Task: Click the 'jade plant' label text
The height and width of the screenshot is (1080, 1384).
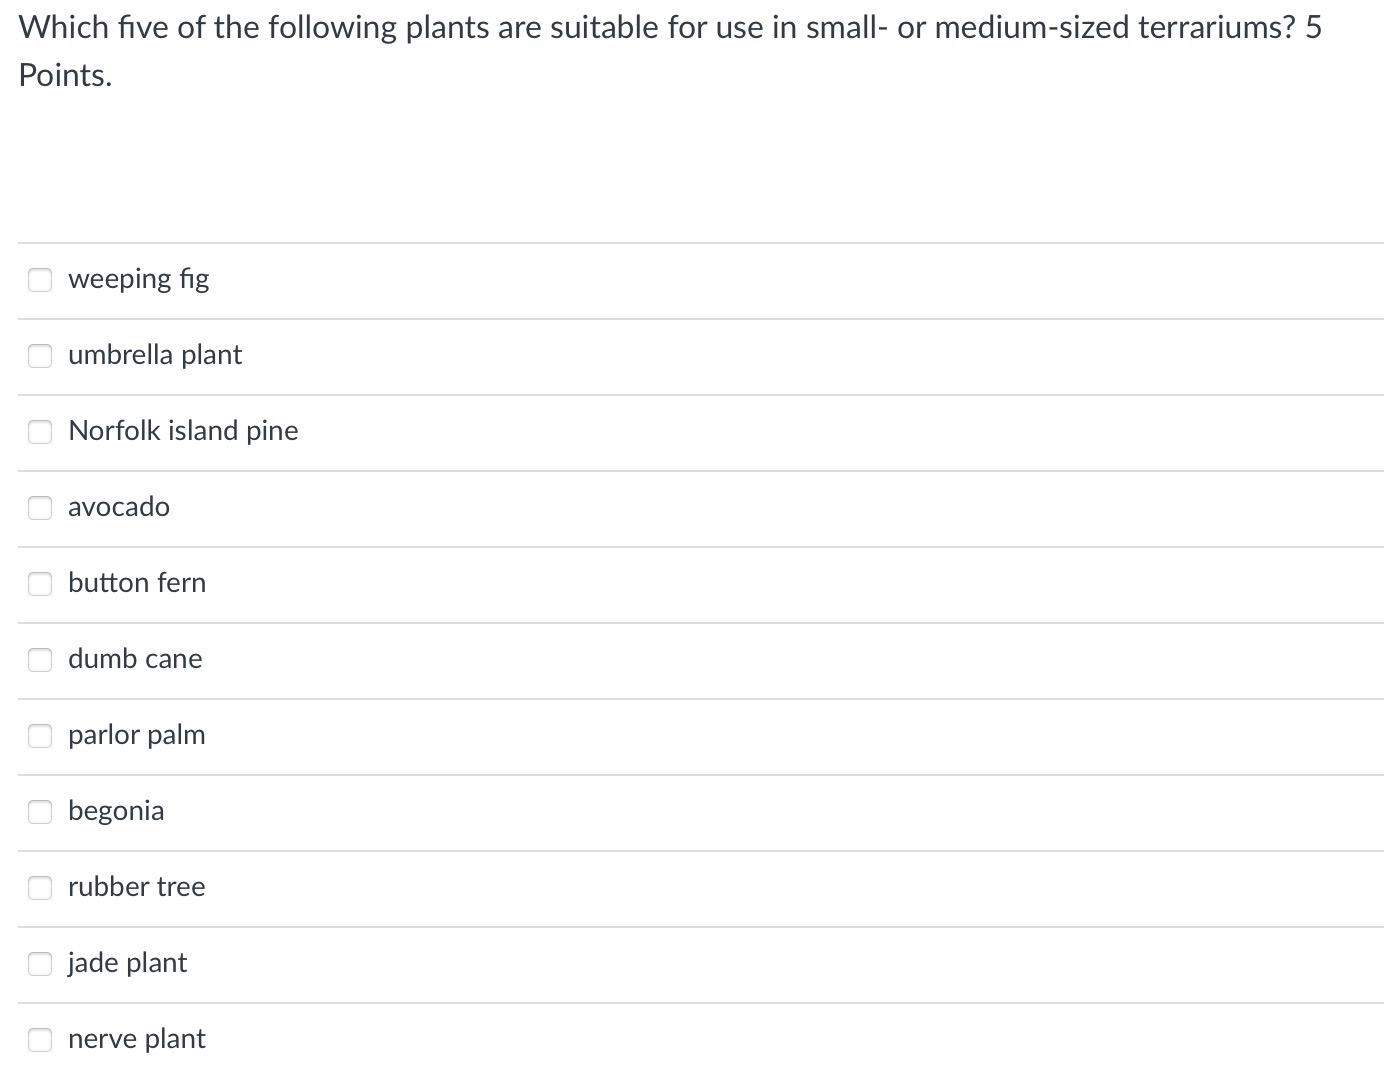Action: (x=128, y=962)
